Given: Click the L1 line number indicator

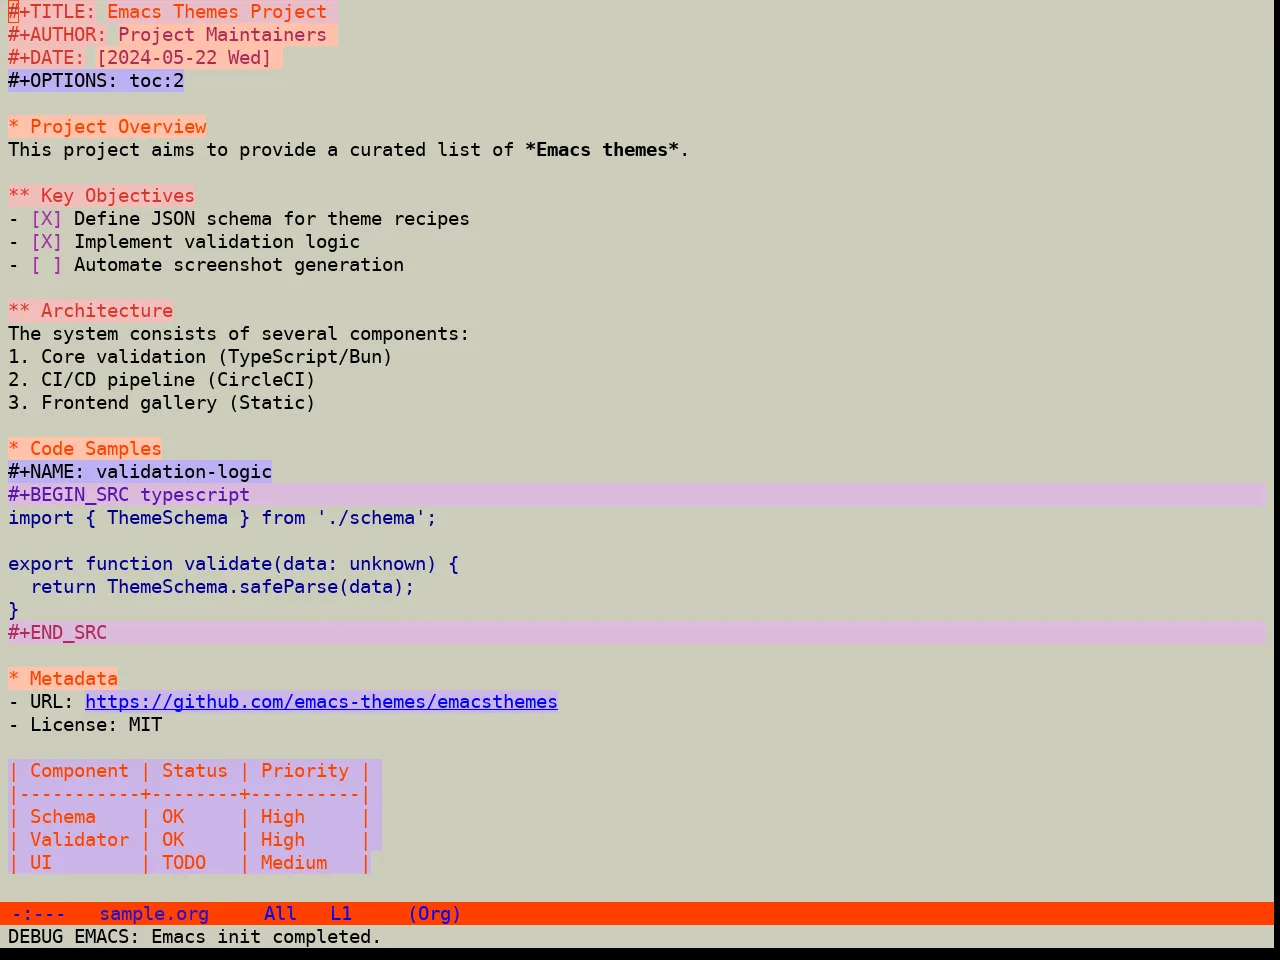Looking at the screenshot, I should pyautogui.click(x=341, y=914).
